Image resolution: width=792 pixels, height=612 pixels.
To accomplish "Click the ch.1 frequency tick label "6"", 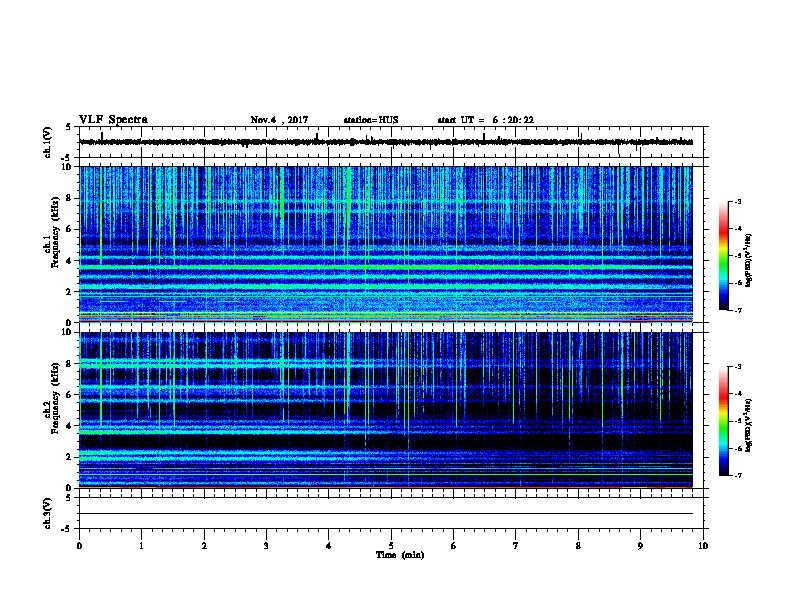I will [x=69, y=229].
